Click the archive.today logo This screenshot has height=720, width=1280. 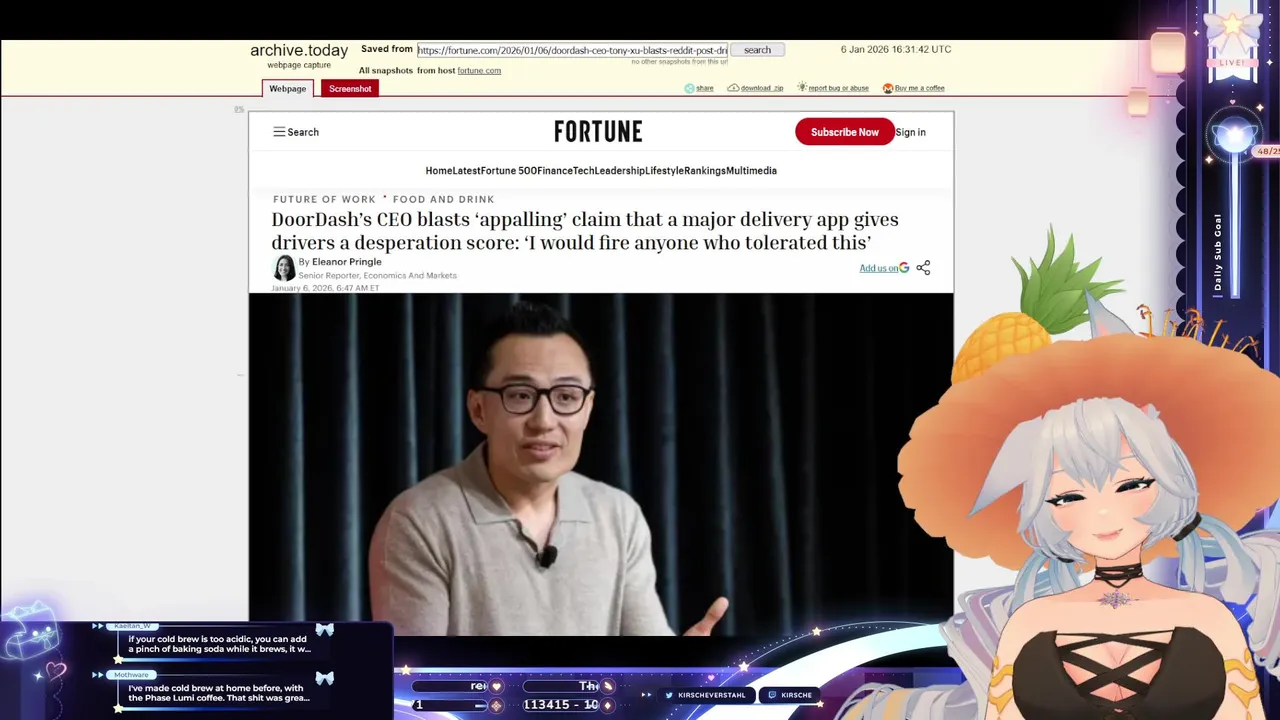pyautogui.click(x=299, y=50)
